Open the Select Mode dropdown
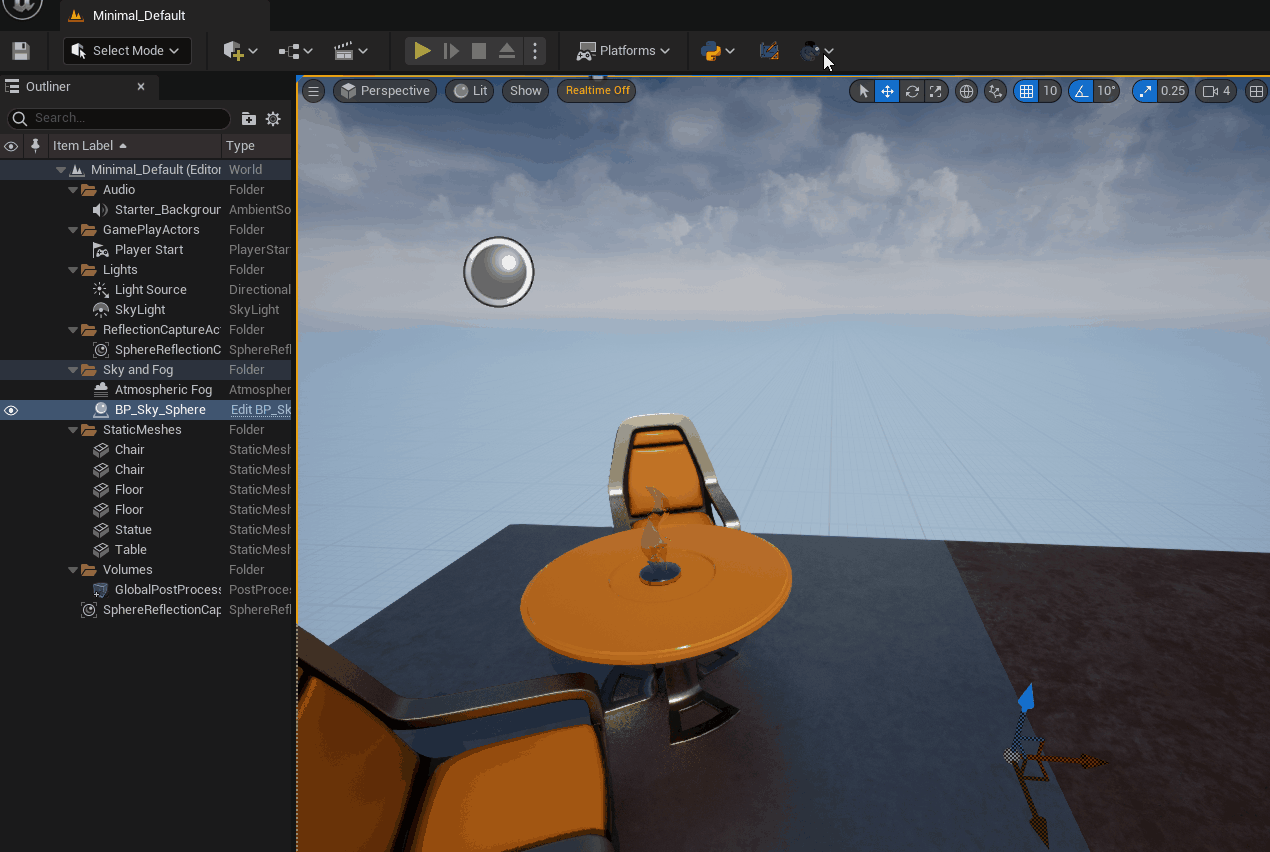Image resolution: width=1270 pixels, height=852 pixels. [x=127, y=51]
